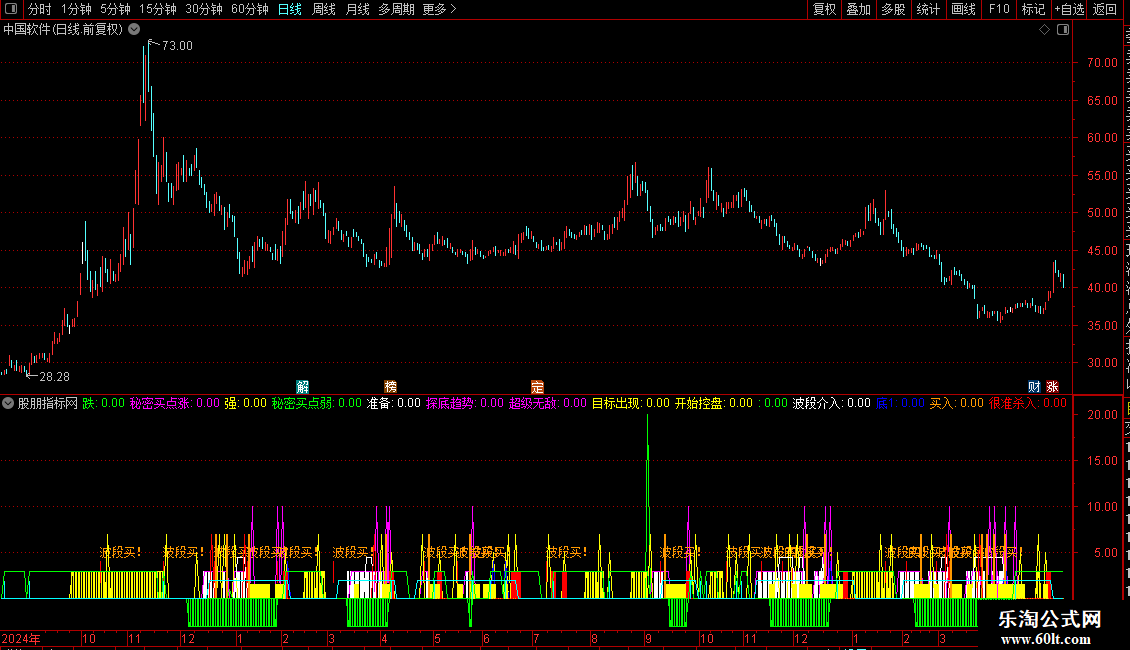
Task: Select the 5分钟 period
Action: 115,9
